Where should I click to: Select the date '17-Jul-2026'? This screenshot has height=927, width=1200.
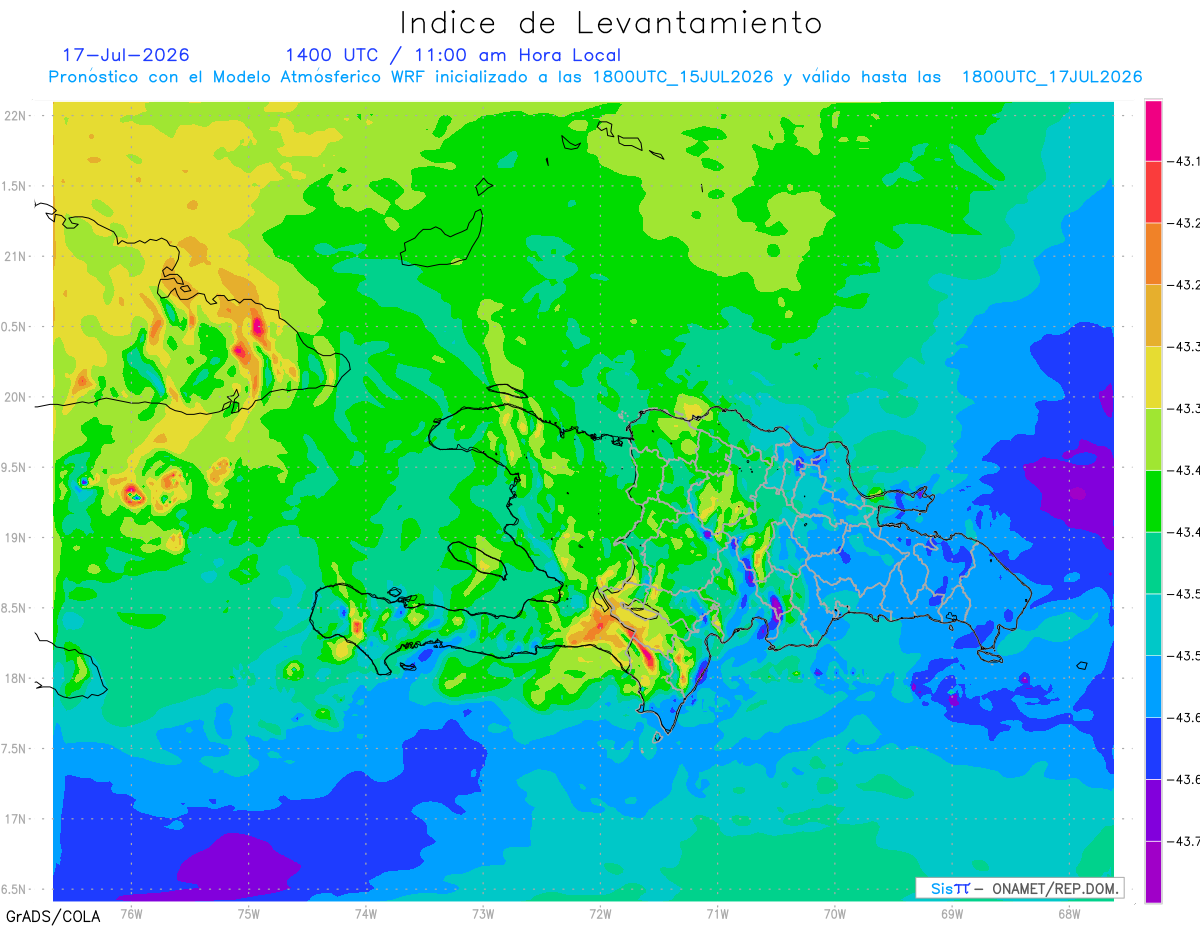click(x=125, y=56)
